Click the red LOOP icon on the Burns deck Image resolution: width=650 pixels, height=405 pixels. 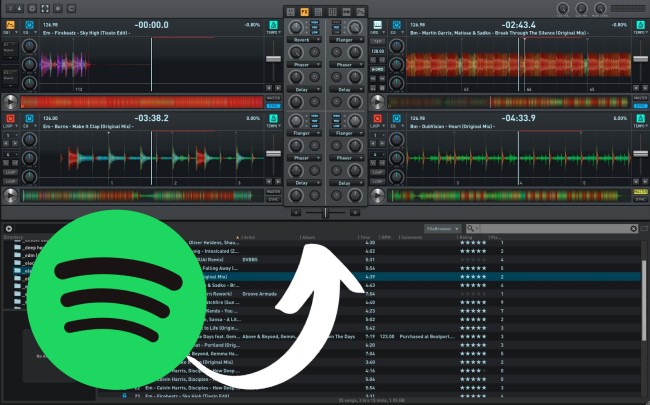10,119
